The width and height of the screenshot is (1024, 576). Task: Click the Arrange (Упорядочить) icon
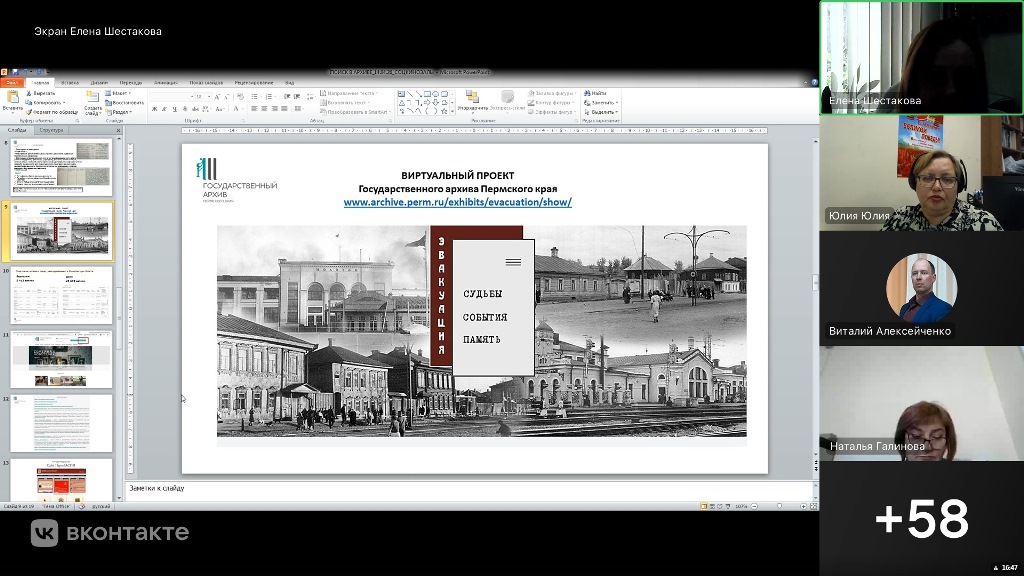click(x=472, y=97)
